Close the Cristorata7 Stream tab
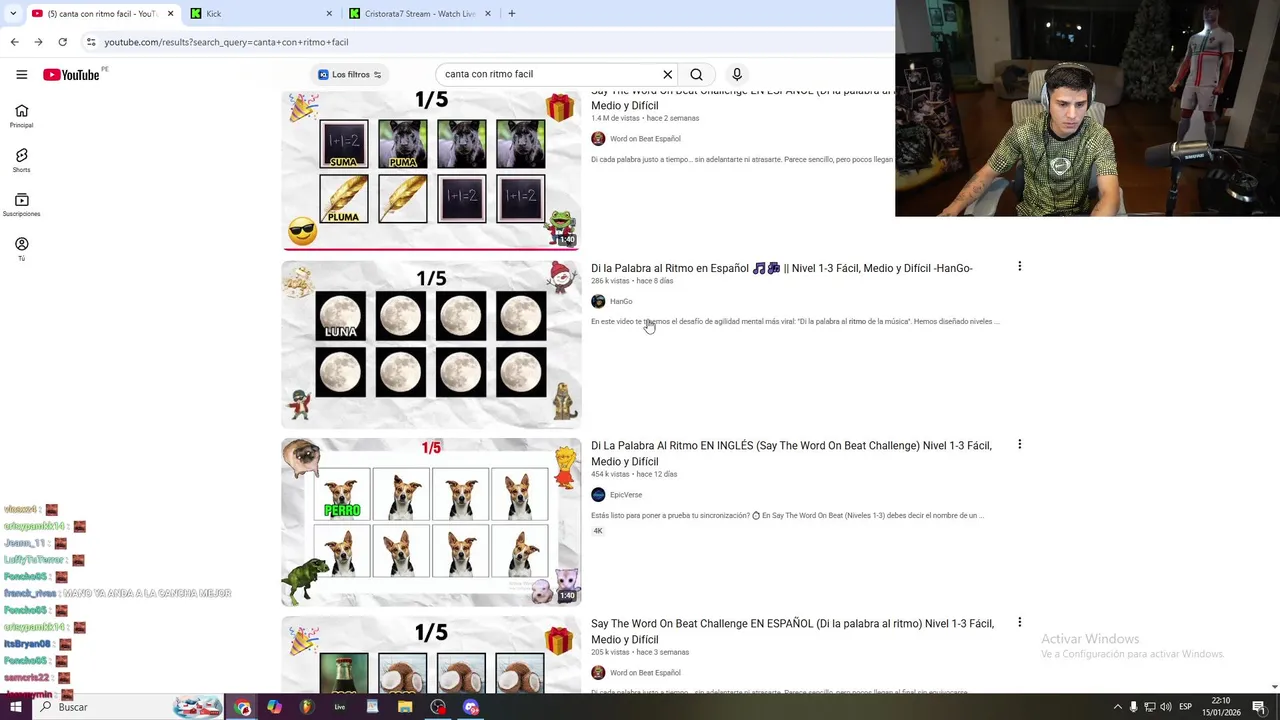The image size is (1280, 720). pos(488,13)
